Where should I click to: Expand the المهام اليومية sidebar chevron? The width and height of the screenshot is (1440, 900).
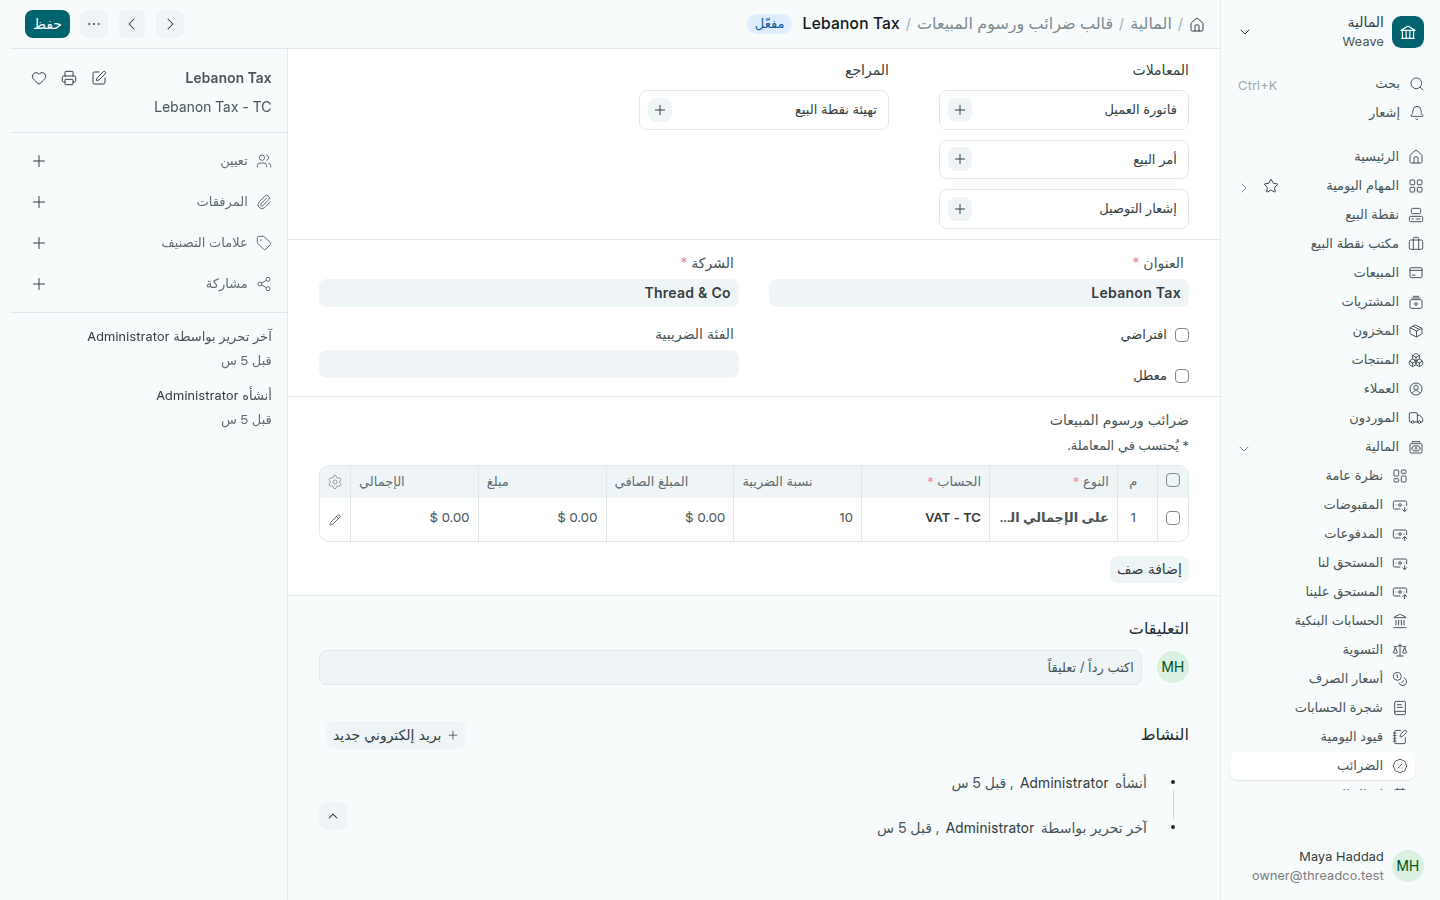tap(1244, 187)
